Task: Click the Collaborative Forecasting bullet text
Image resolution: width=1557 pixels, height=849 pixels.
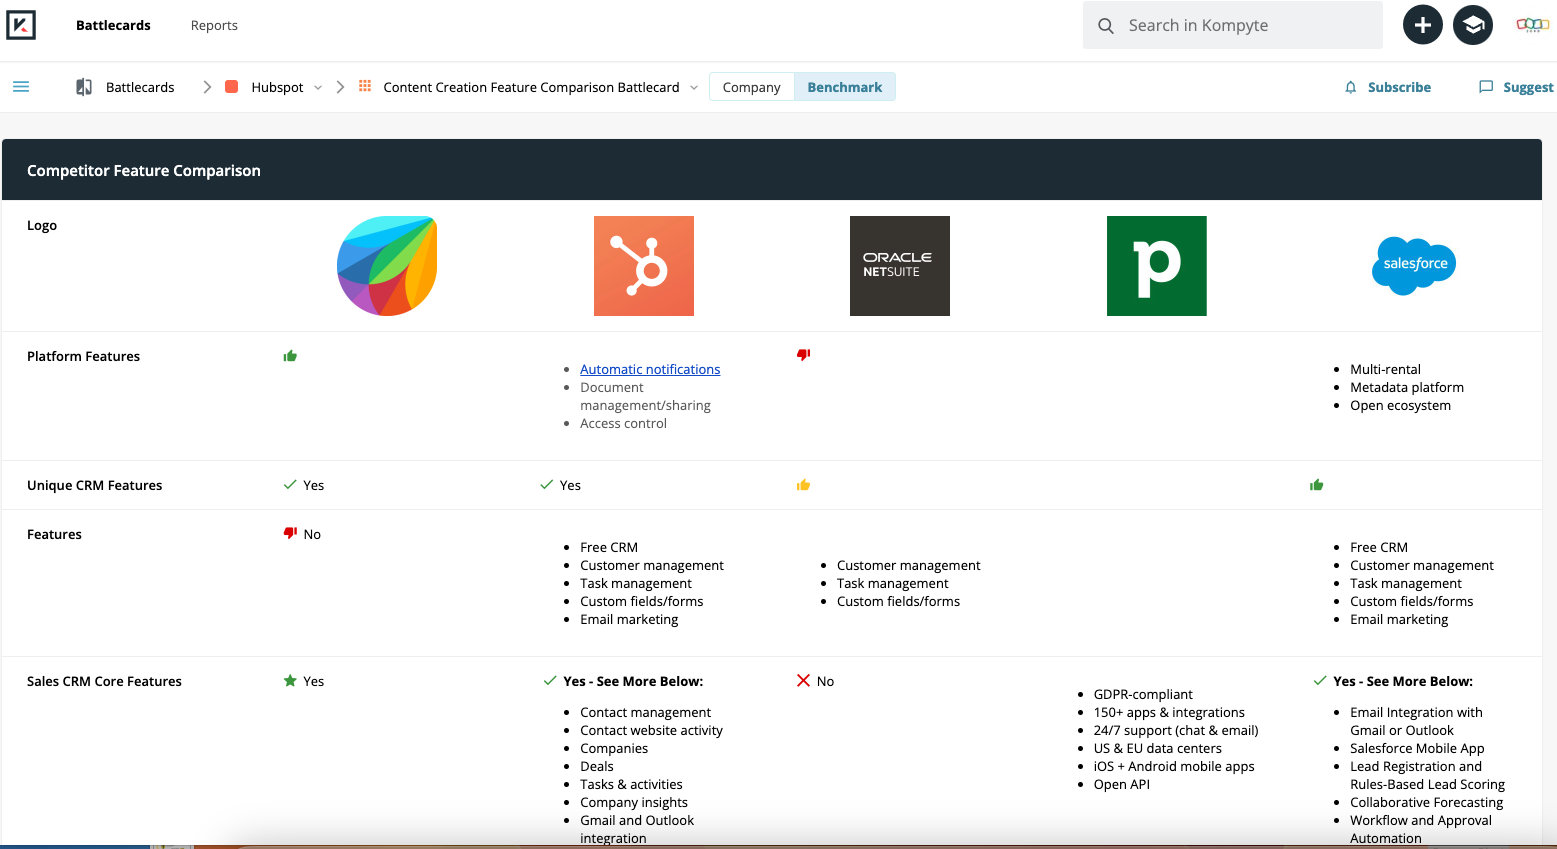Action: tap(1426, 802)
